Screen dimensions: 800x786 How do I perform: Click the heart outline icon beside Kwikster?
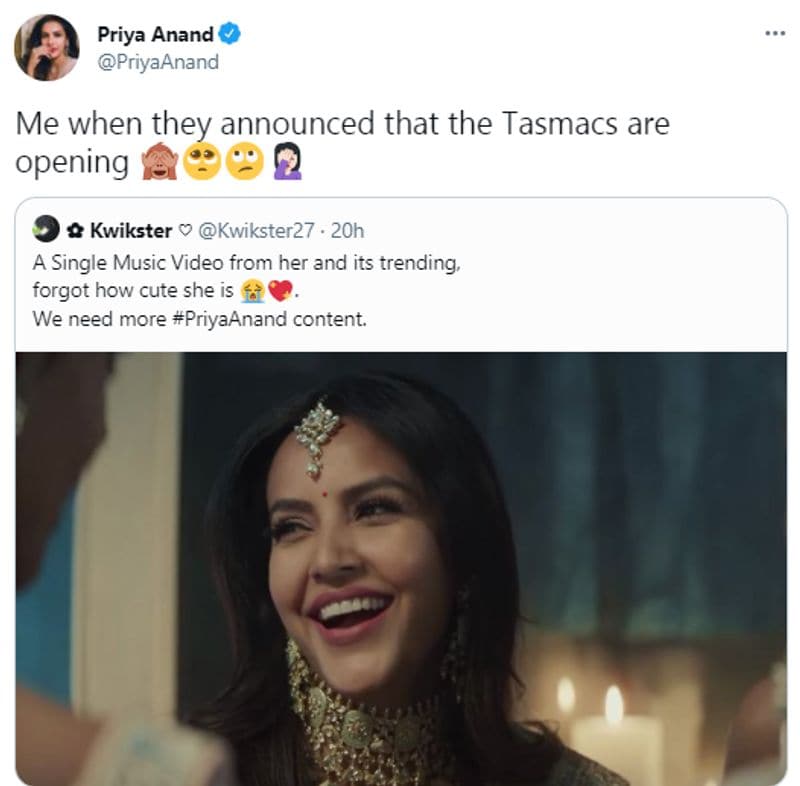185,231
